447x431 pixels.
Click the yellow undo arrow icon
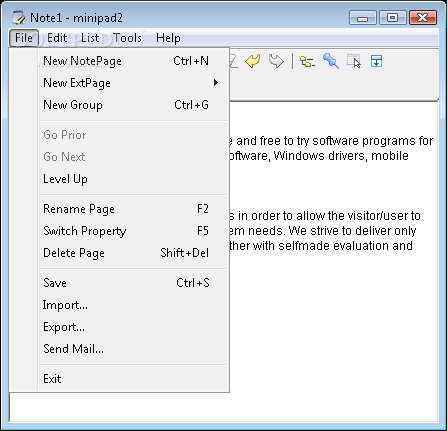tap(253, 61)
